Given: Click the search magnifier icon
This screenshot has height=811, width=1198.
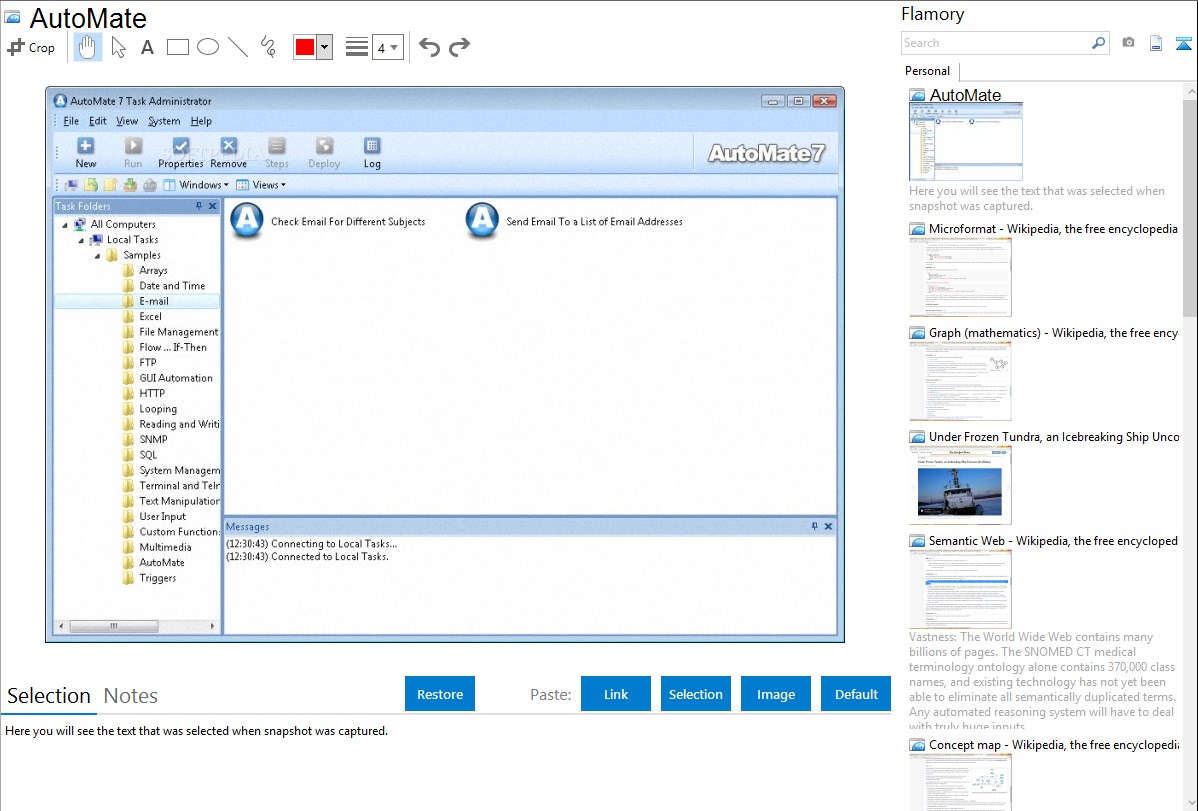Looking at the screenshot, I should tap(1099, 43).
